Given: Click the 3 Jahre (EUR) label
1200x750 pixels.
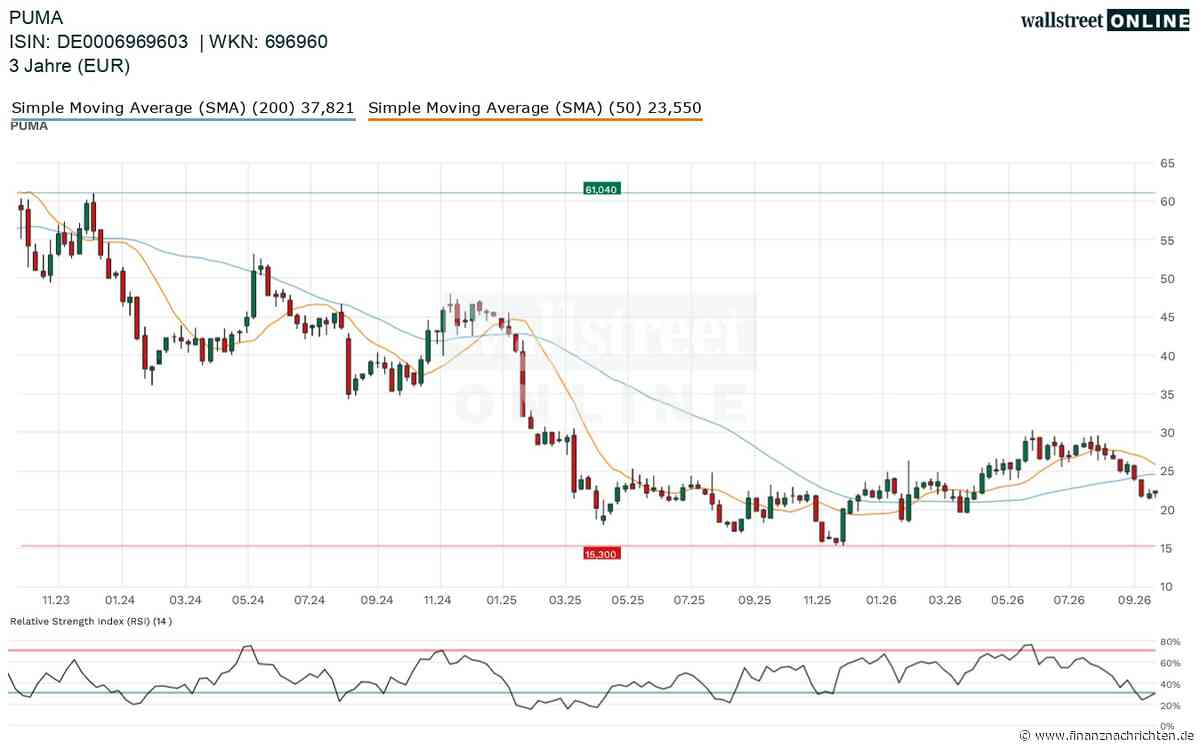Looking at the screenshot, I should [70, 66].
